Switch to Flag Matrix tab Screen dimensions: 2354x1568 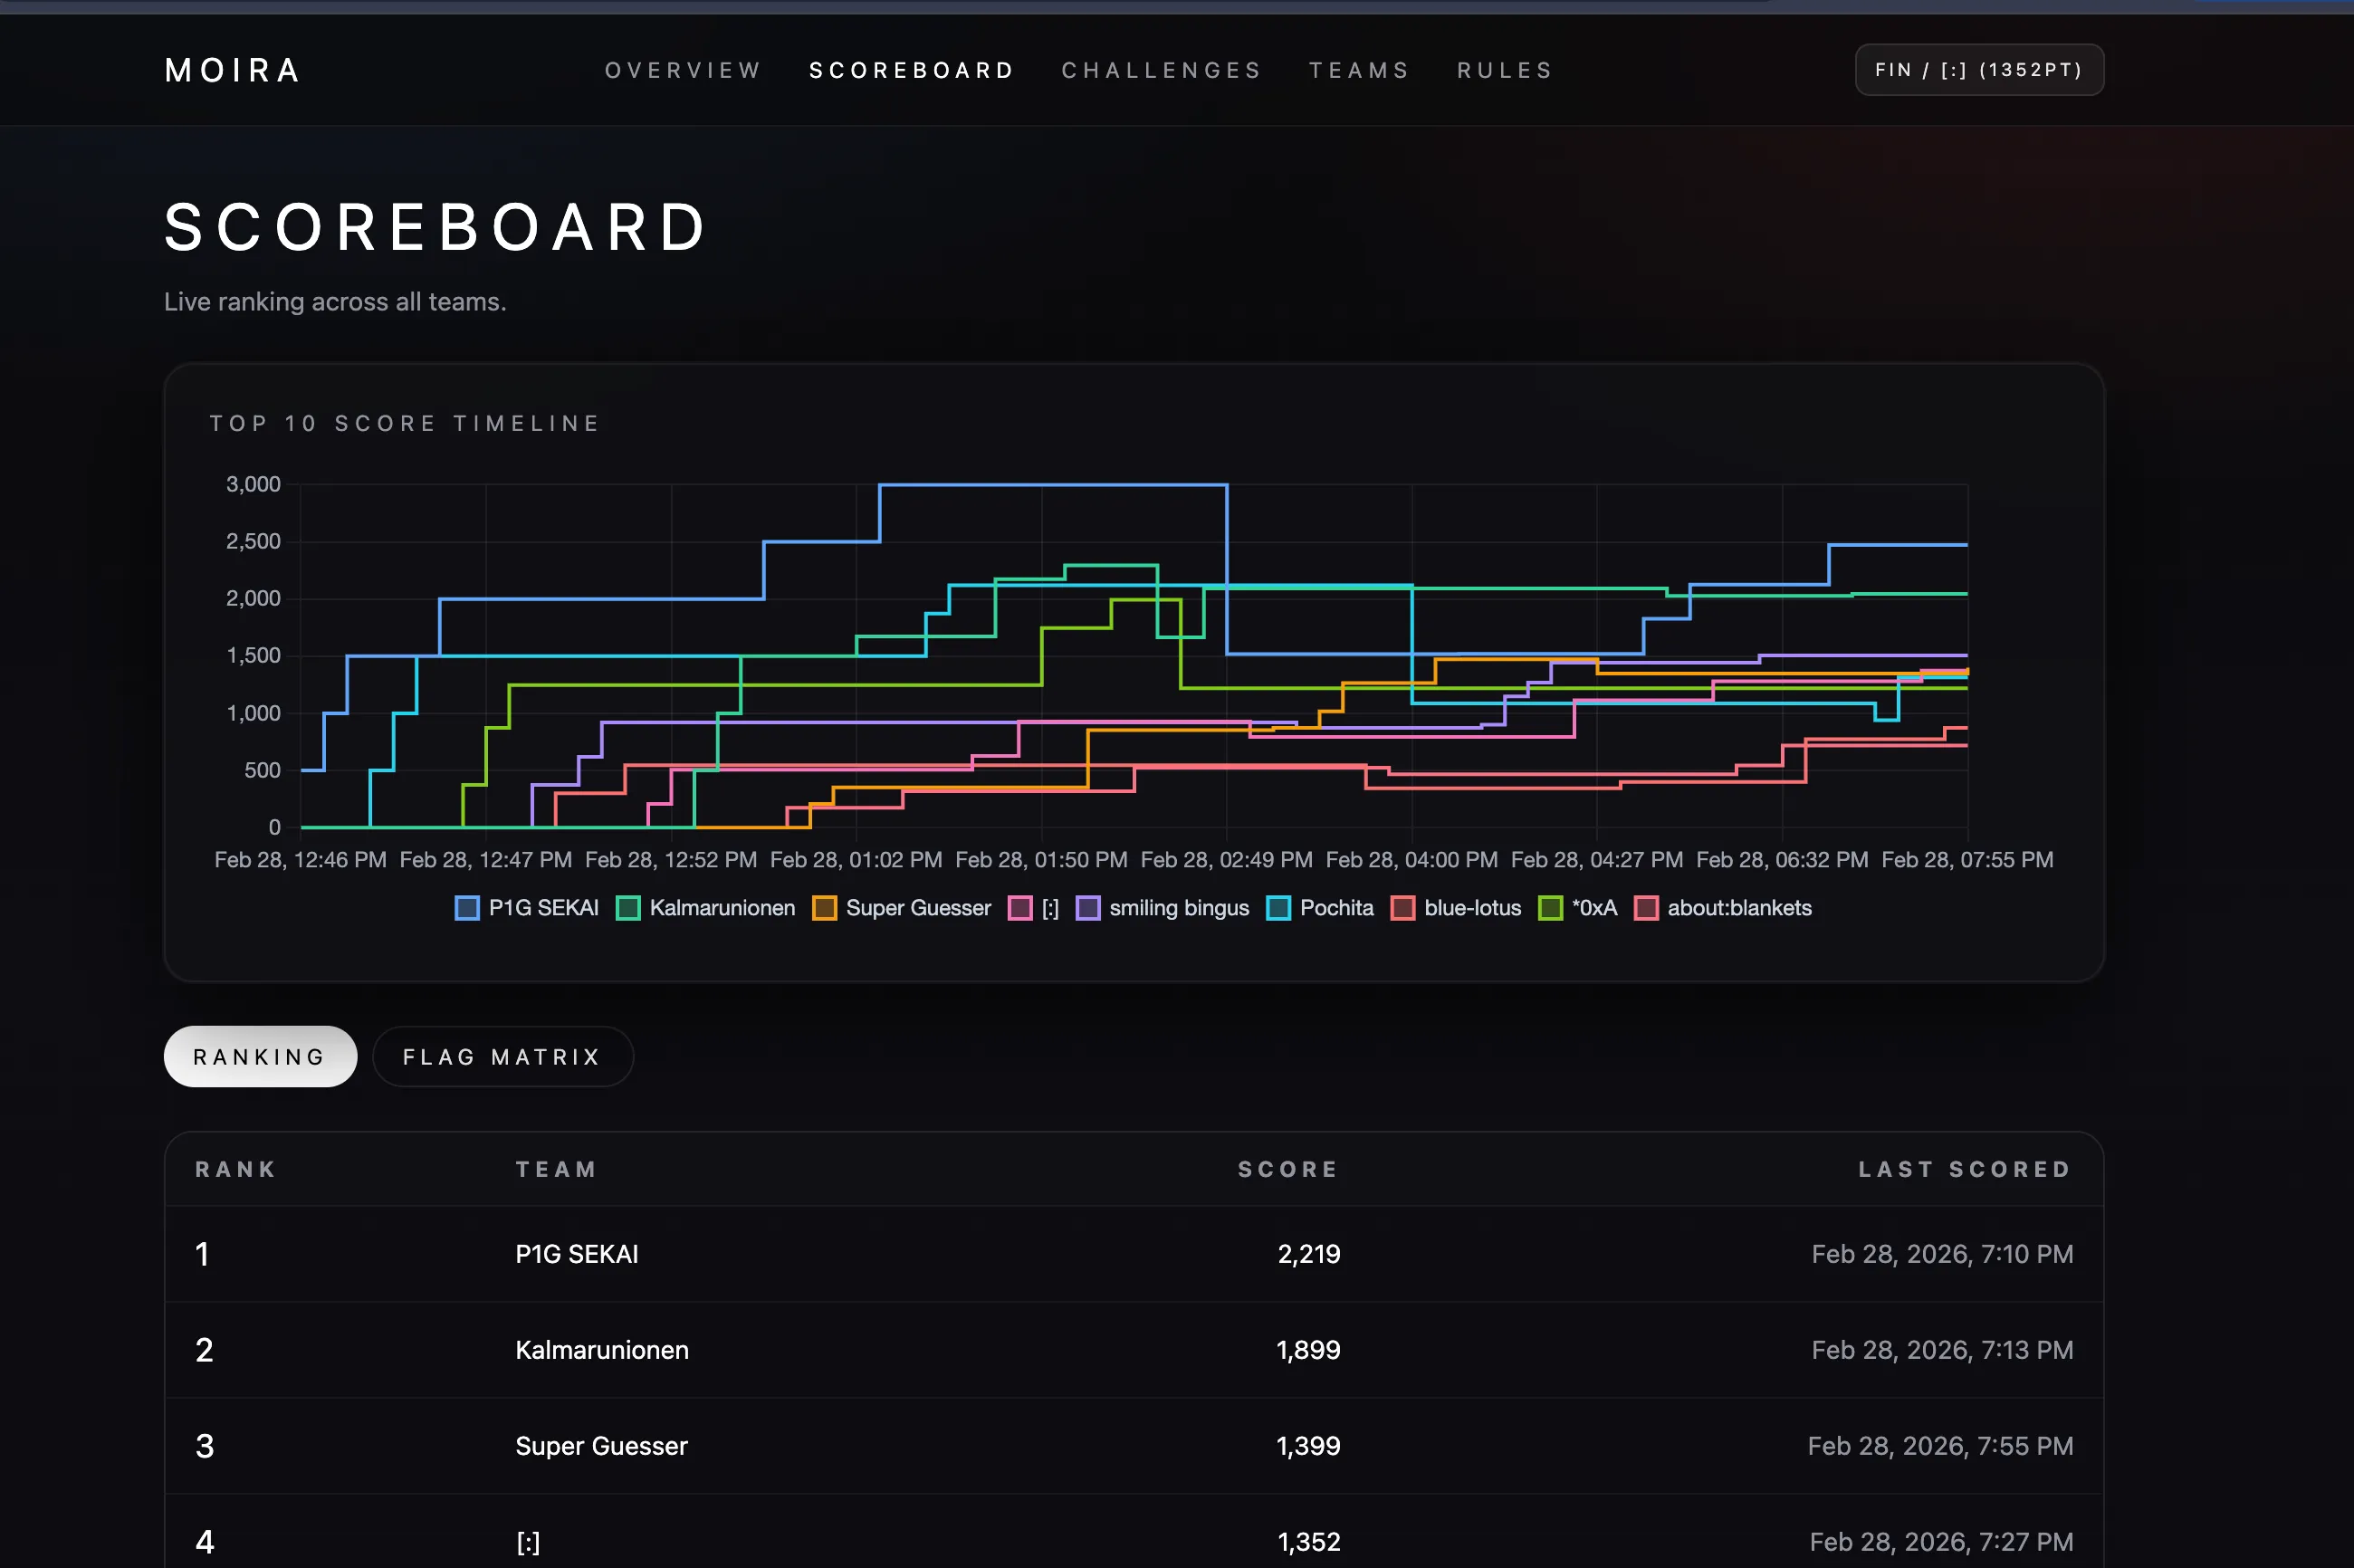502,1057
